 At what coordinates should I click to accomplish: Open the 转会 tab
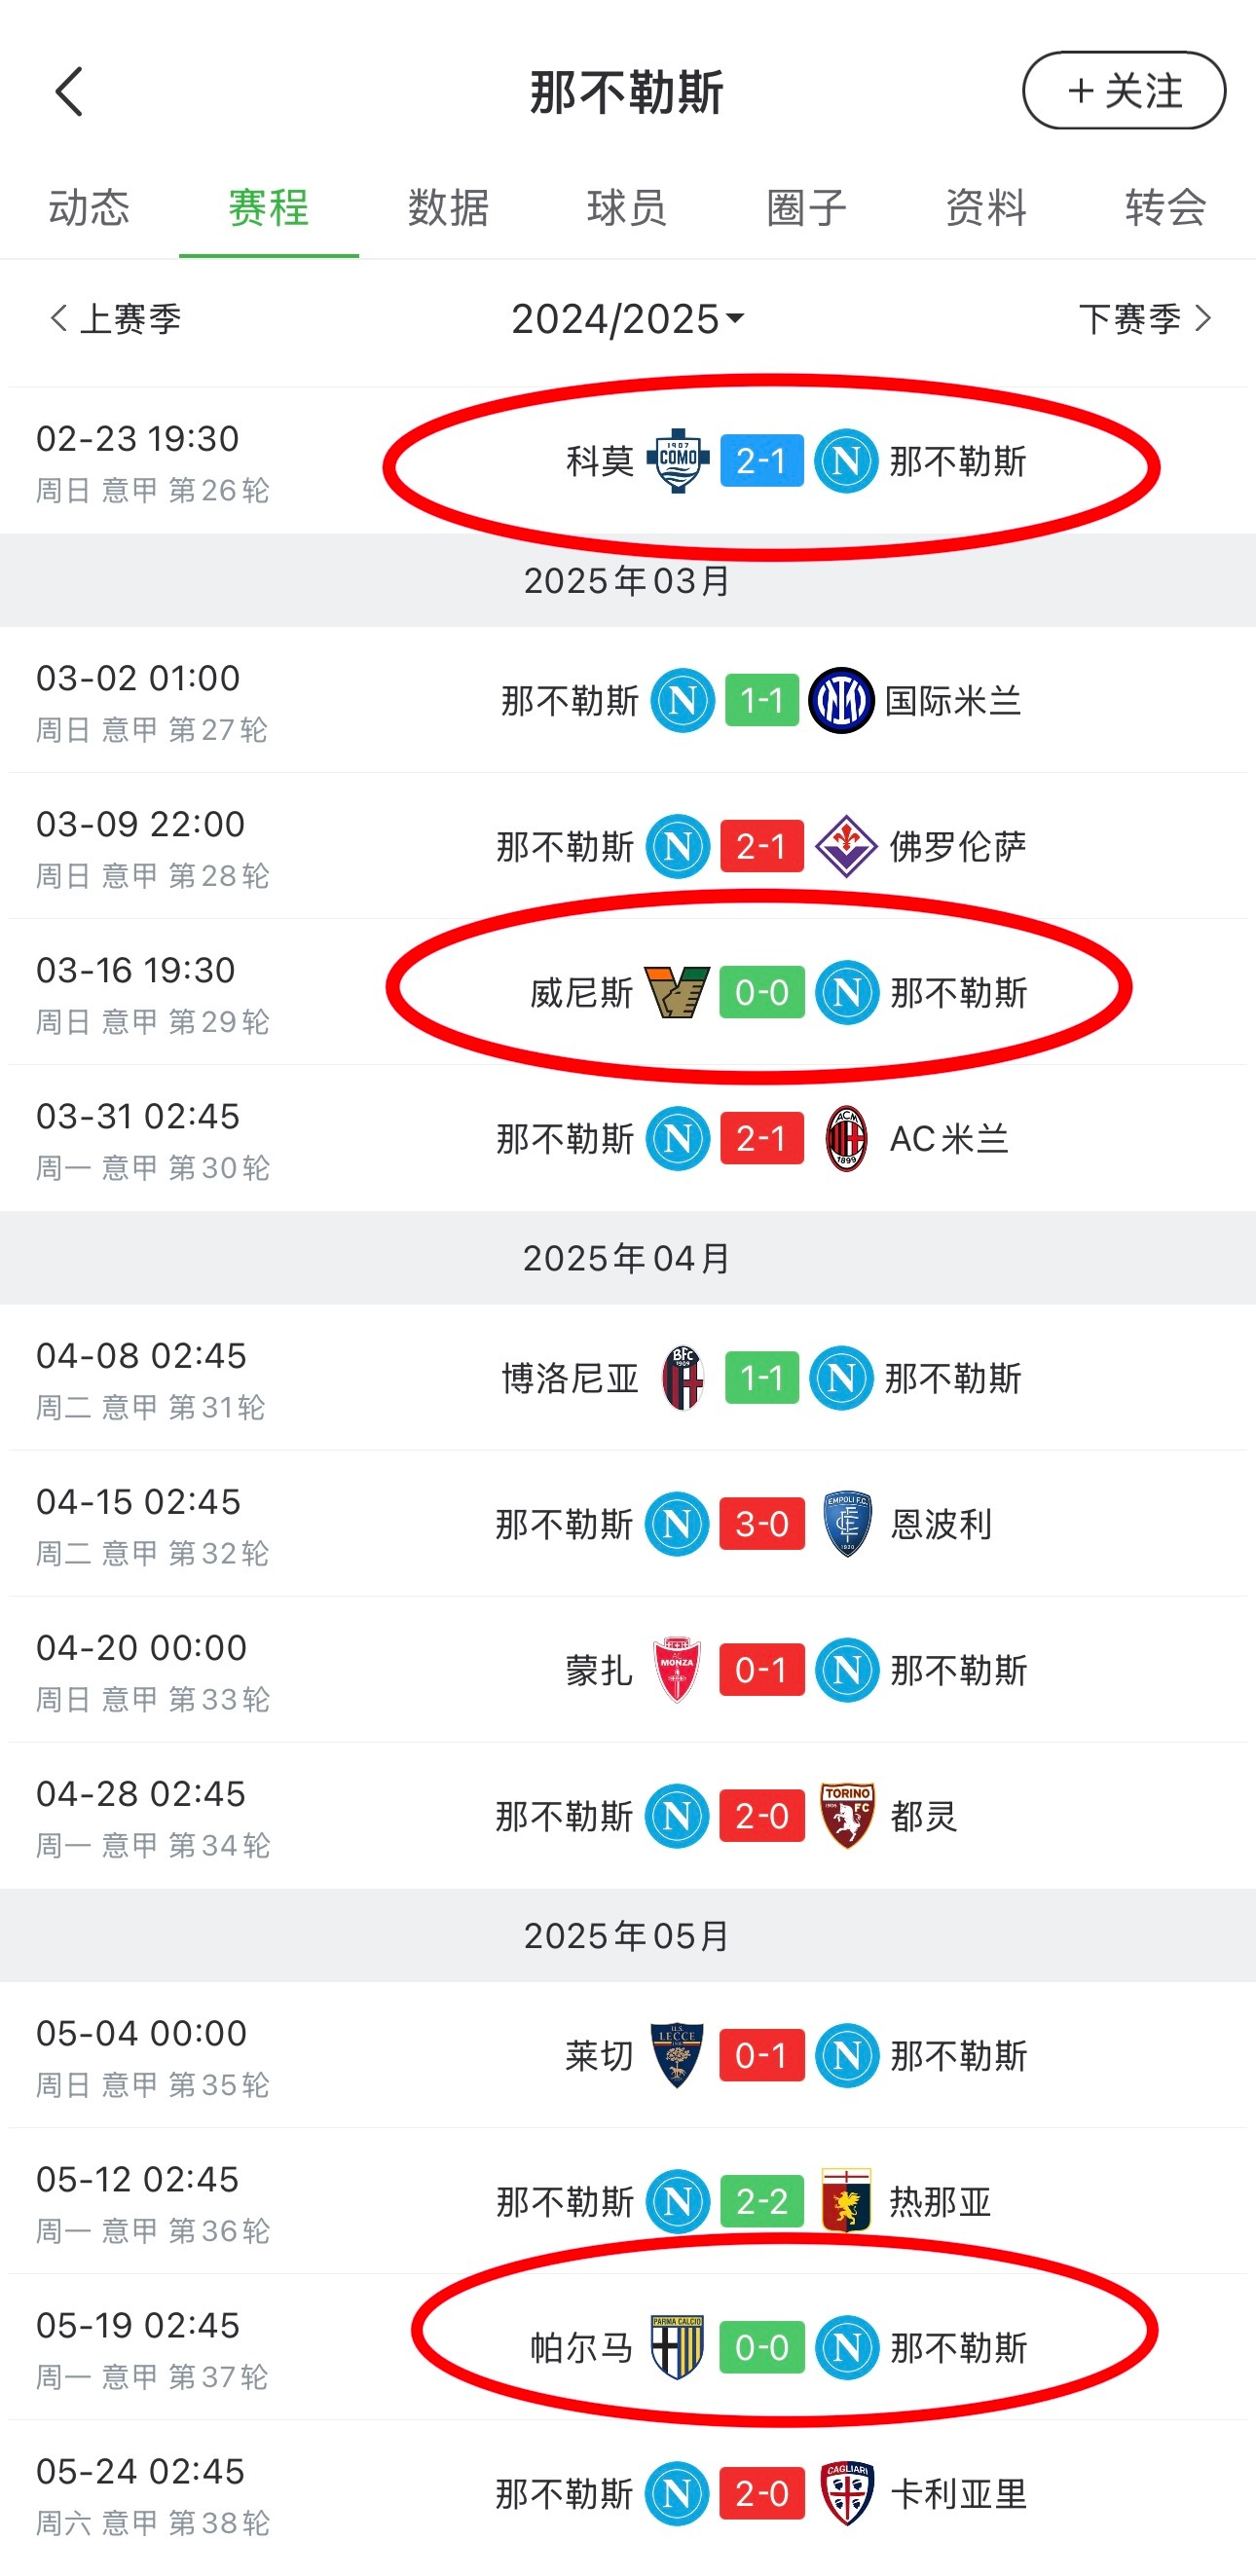click(1165, 208)
